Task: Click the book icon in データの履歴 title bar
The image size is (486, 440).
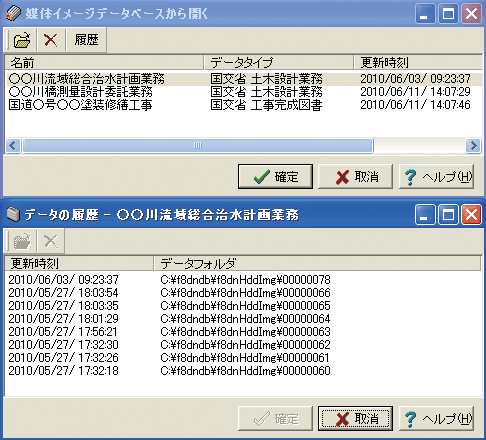Action: point(14,214)
